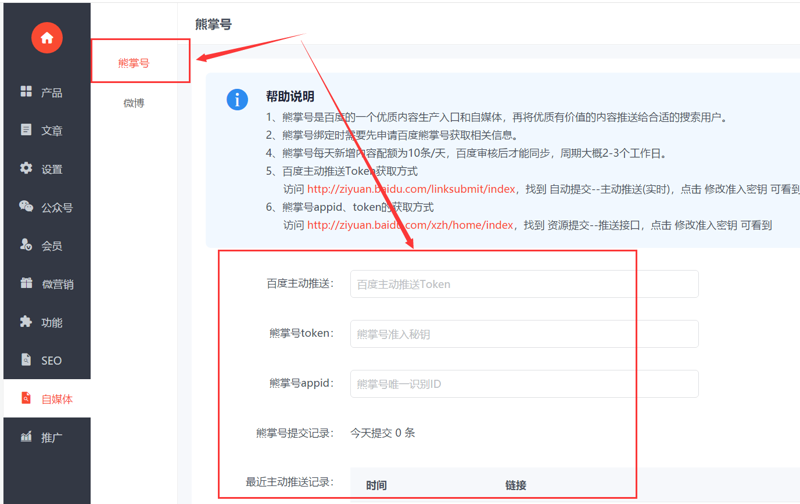Click the orange home icon
Screen dimensions: 800x504
47,38
